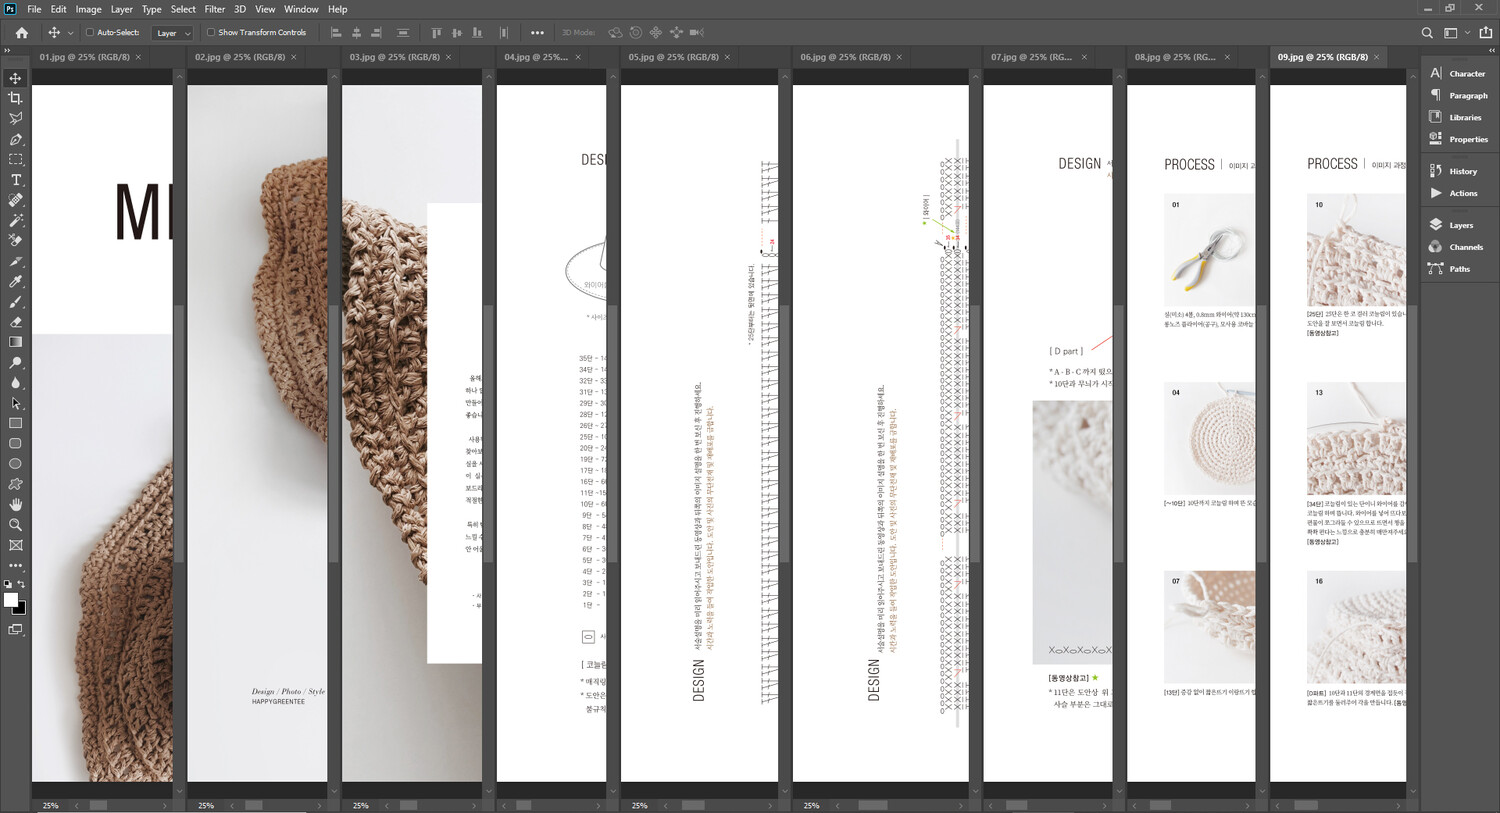The height and width of the screenshot is (813, 1500).
Task: Choose the Zoom tool in toolbar
Action: pos(15,525)
